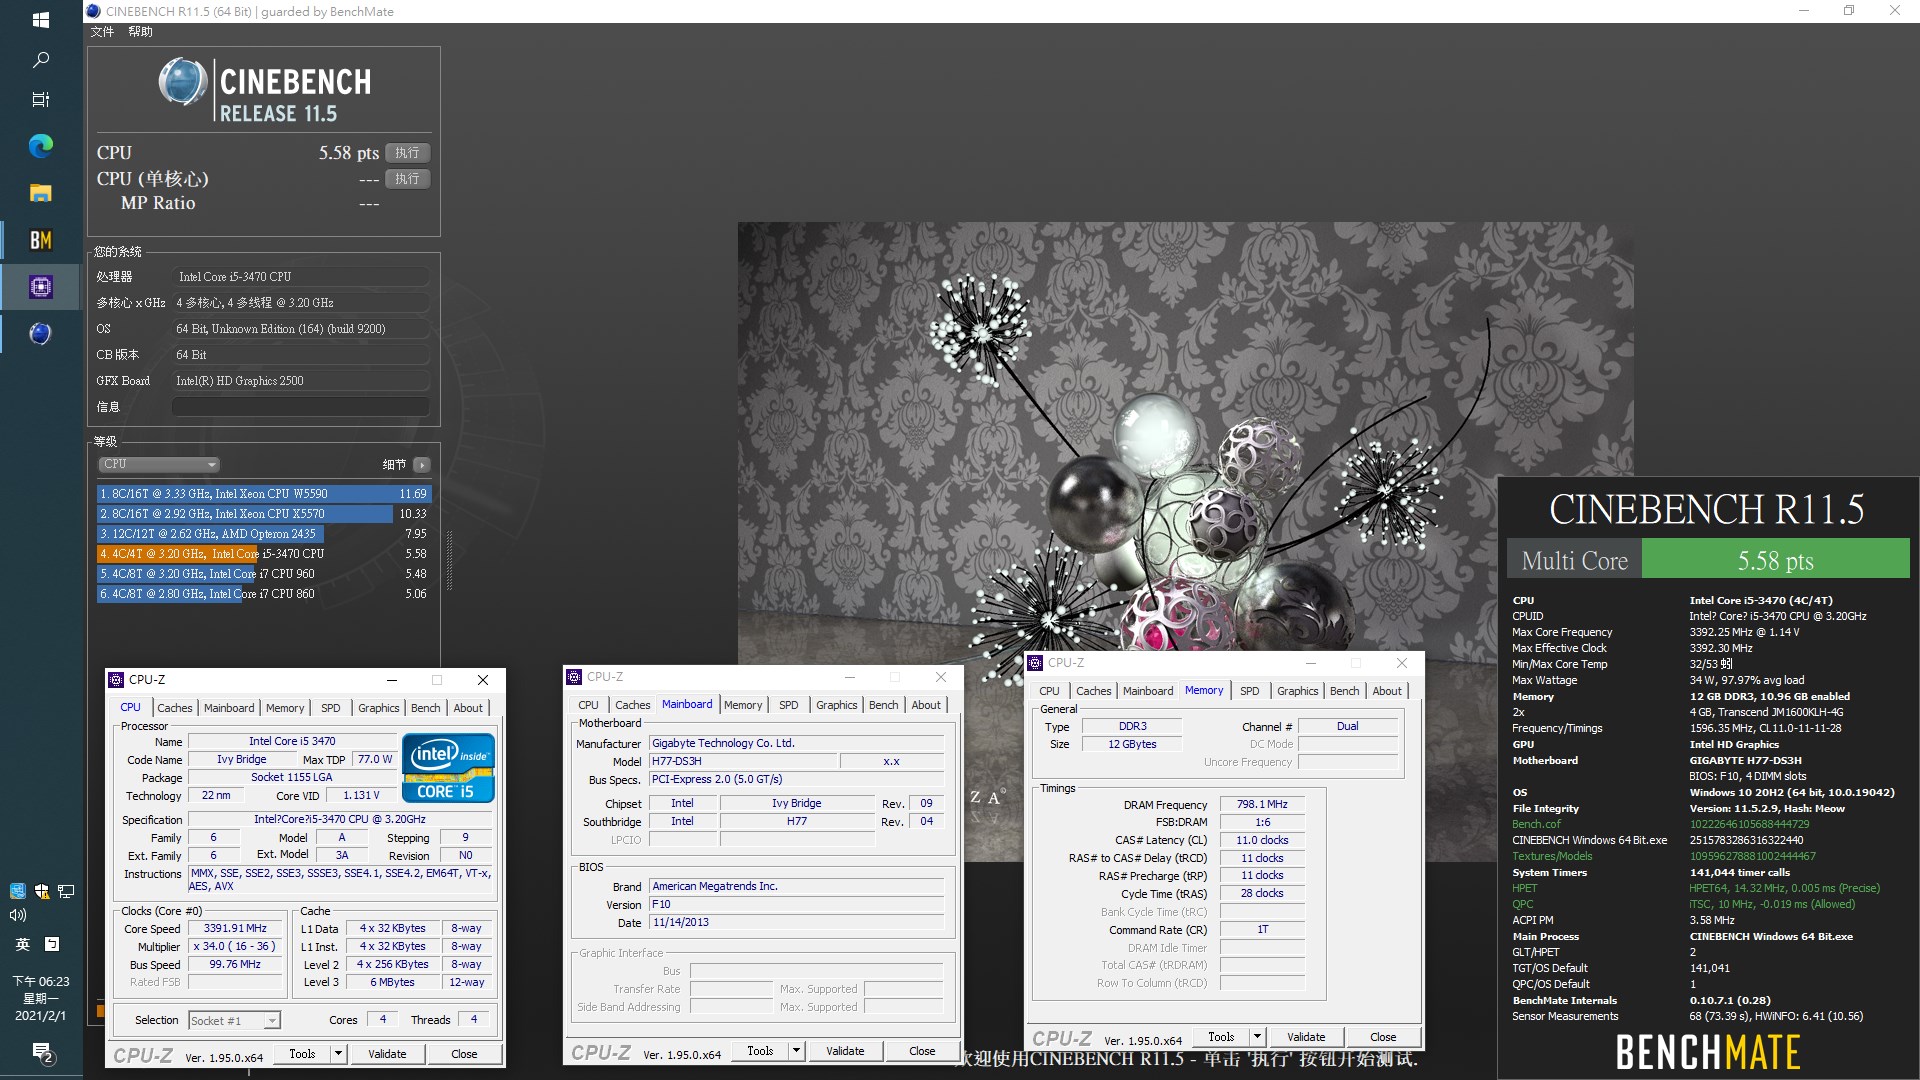Open File Explorer from the taskbar

coord(41,193)
